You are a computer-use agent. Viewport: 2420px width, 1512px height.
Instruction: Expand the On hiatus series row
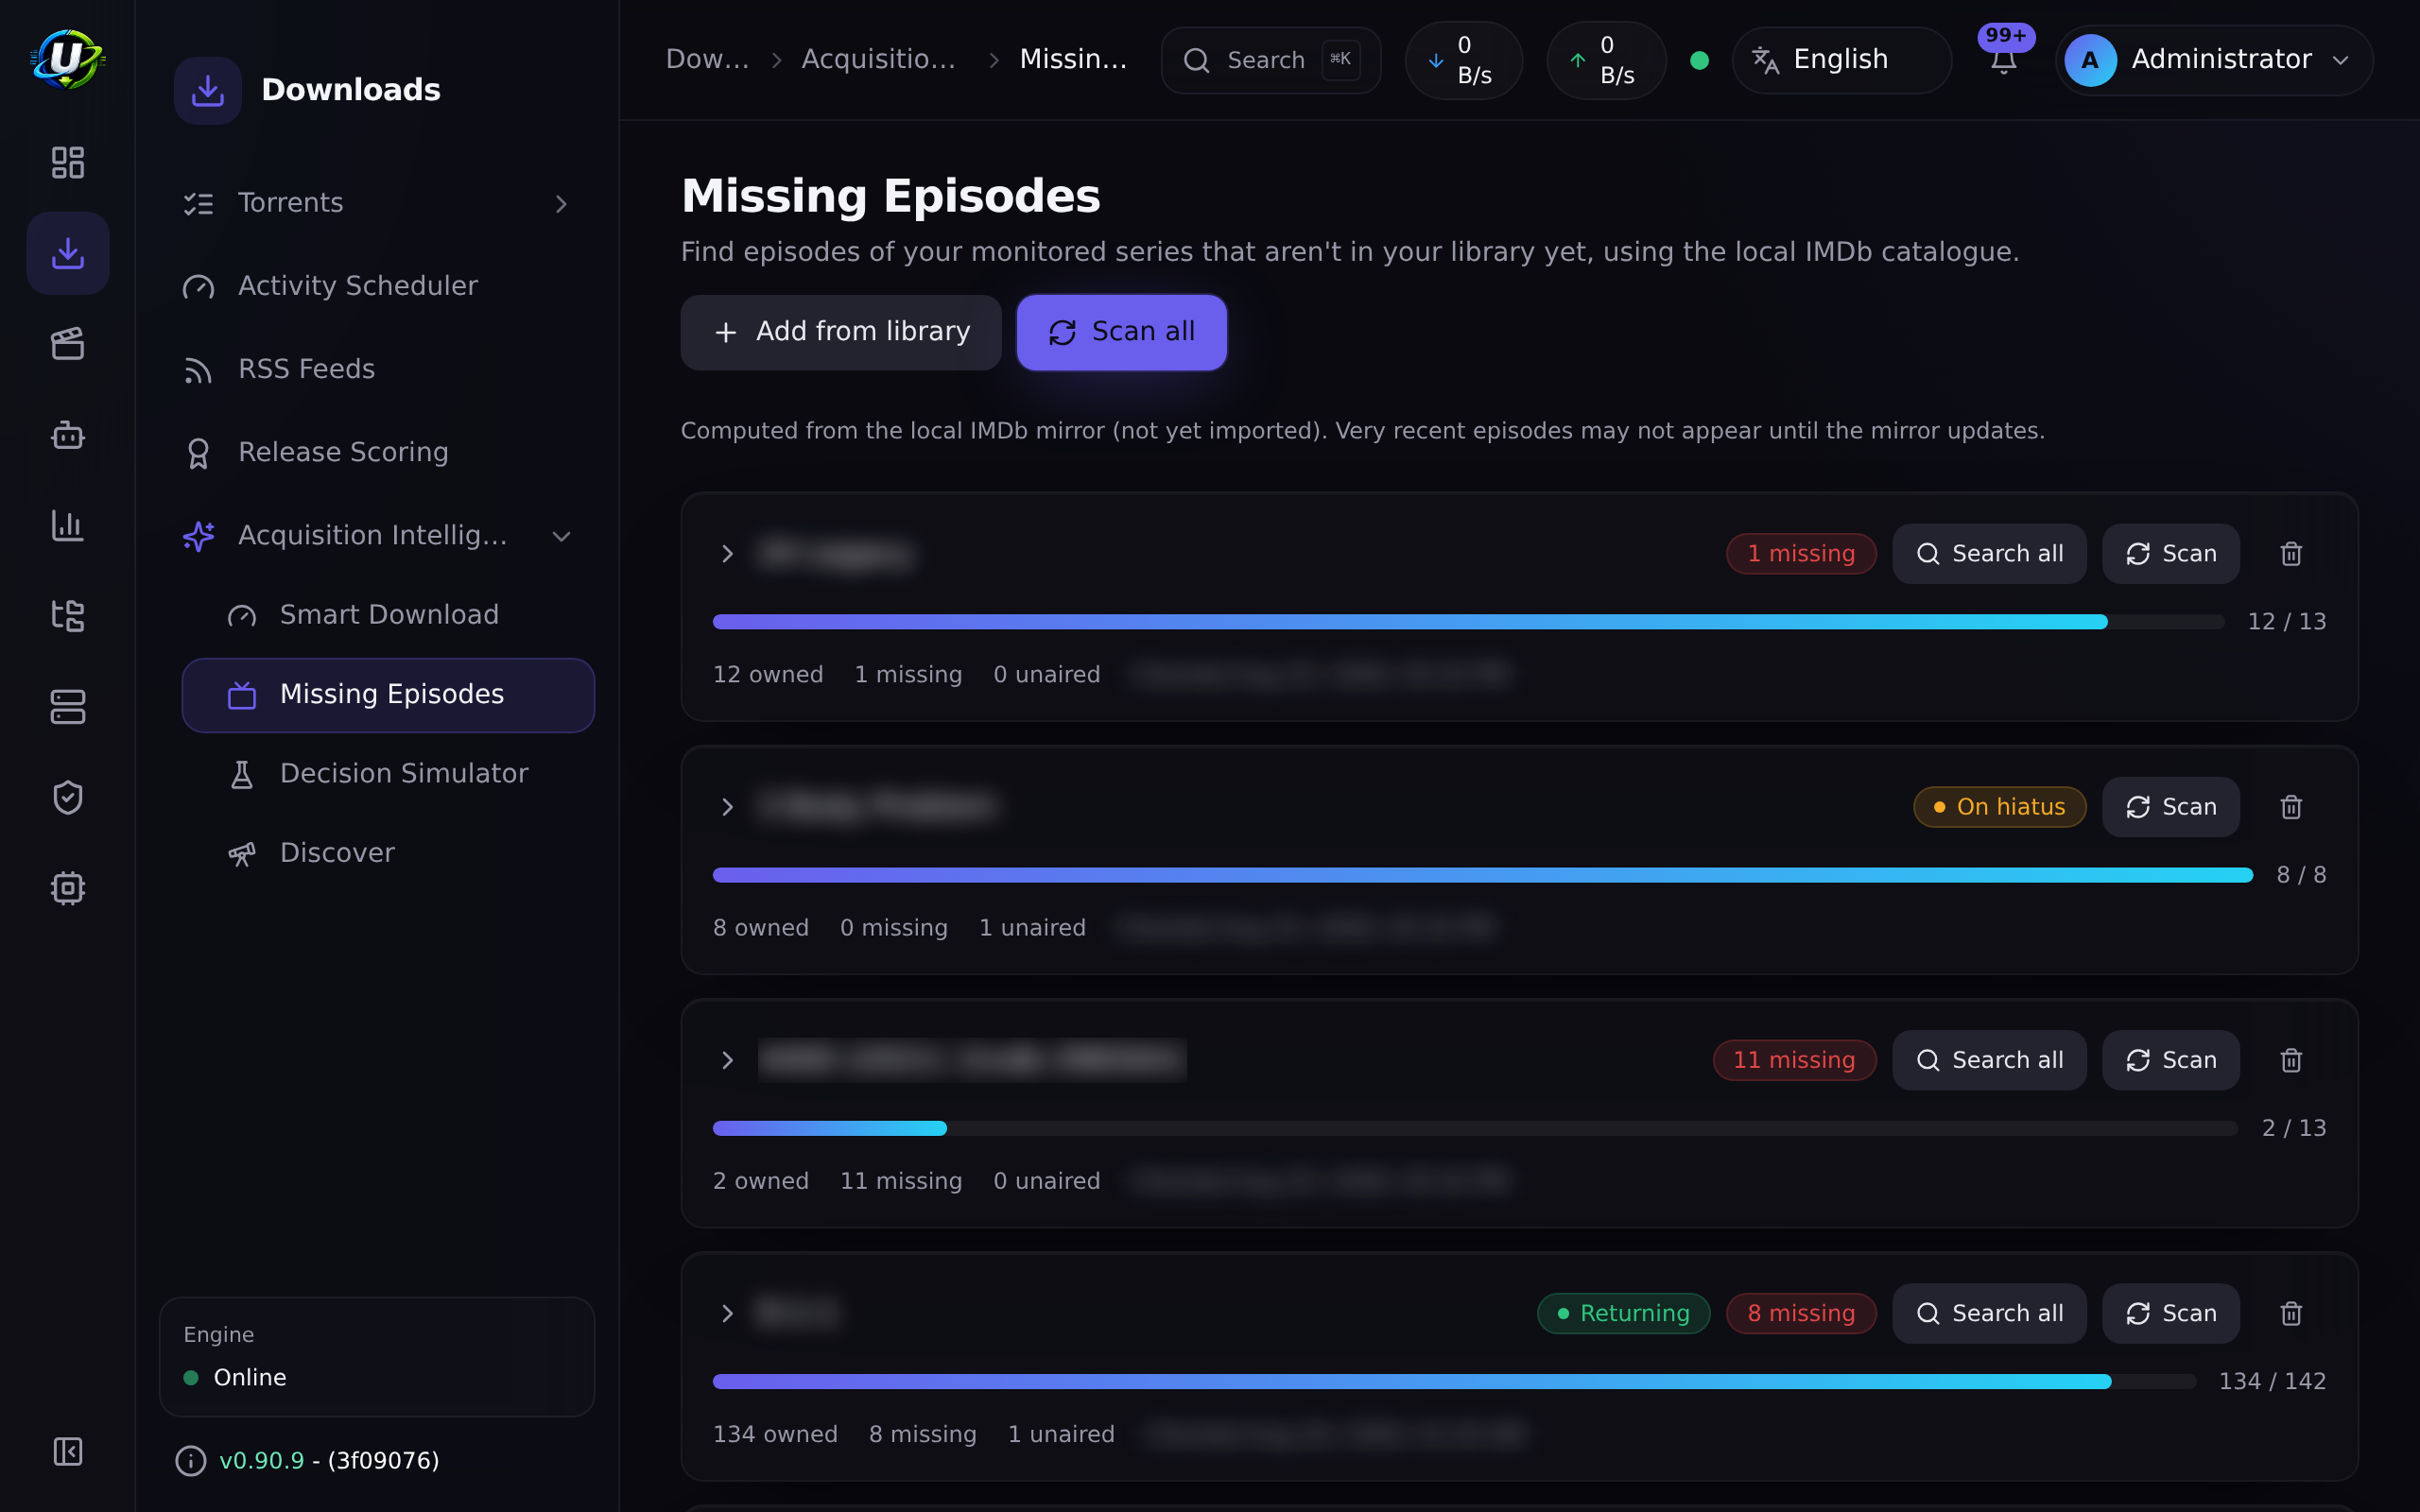pyautogui.click(x=727, y=807)
